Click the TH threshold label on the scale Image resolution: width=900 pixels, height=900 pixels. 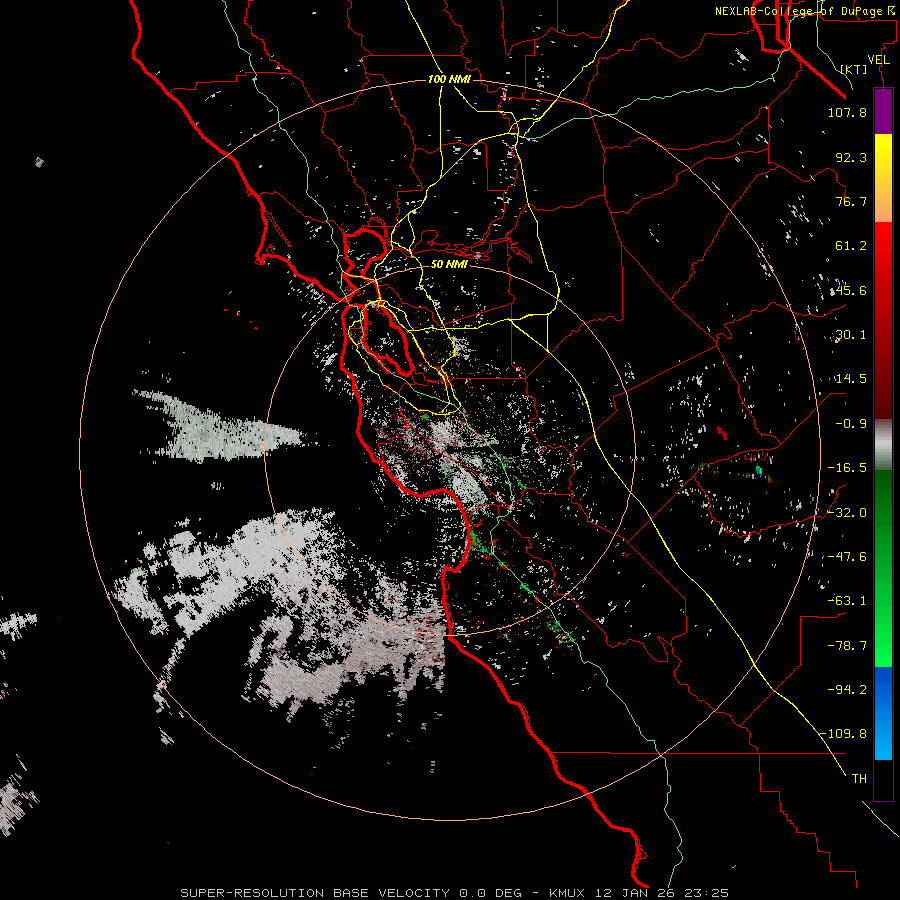859,778
